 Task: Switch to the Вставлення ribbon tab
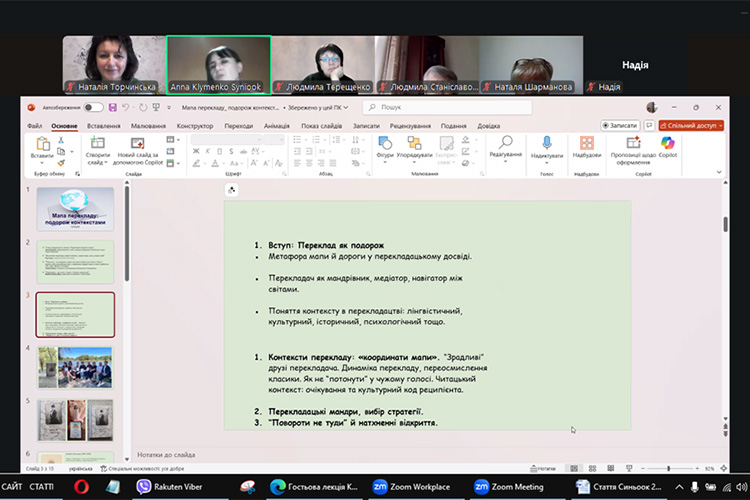[103, 126]
